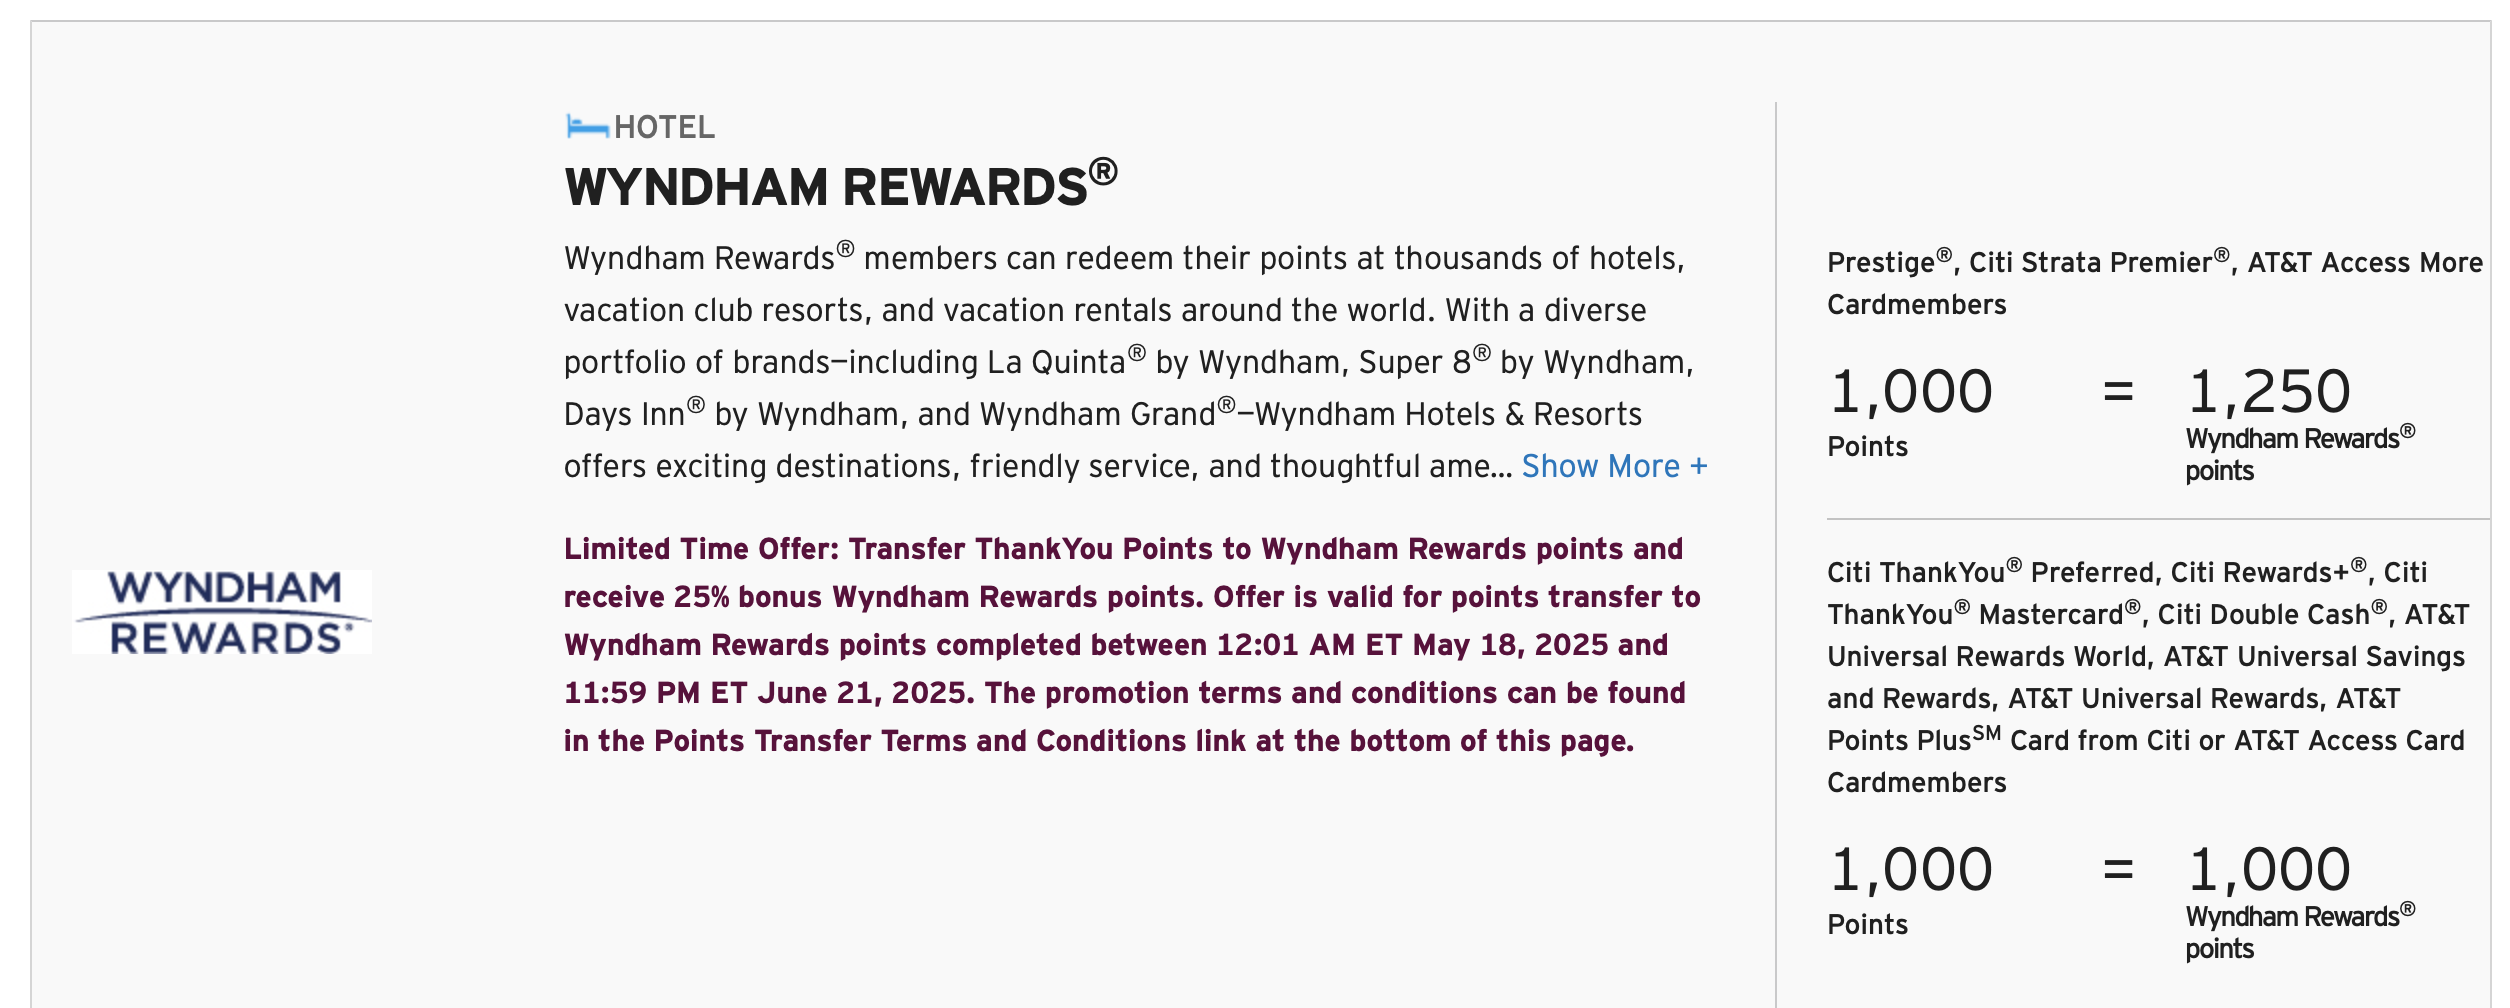Click the "Wyndham Rewards points" label under 1,000

click(2300, 932)
